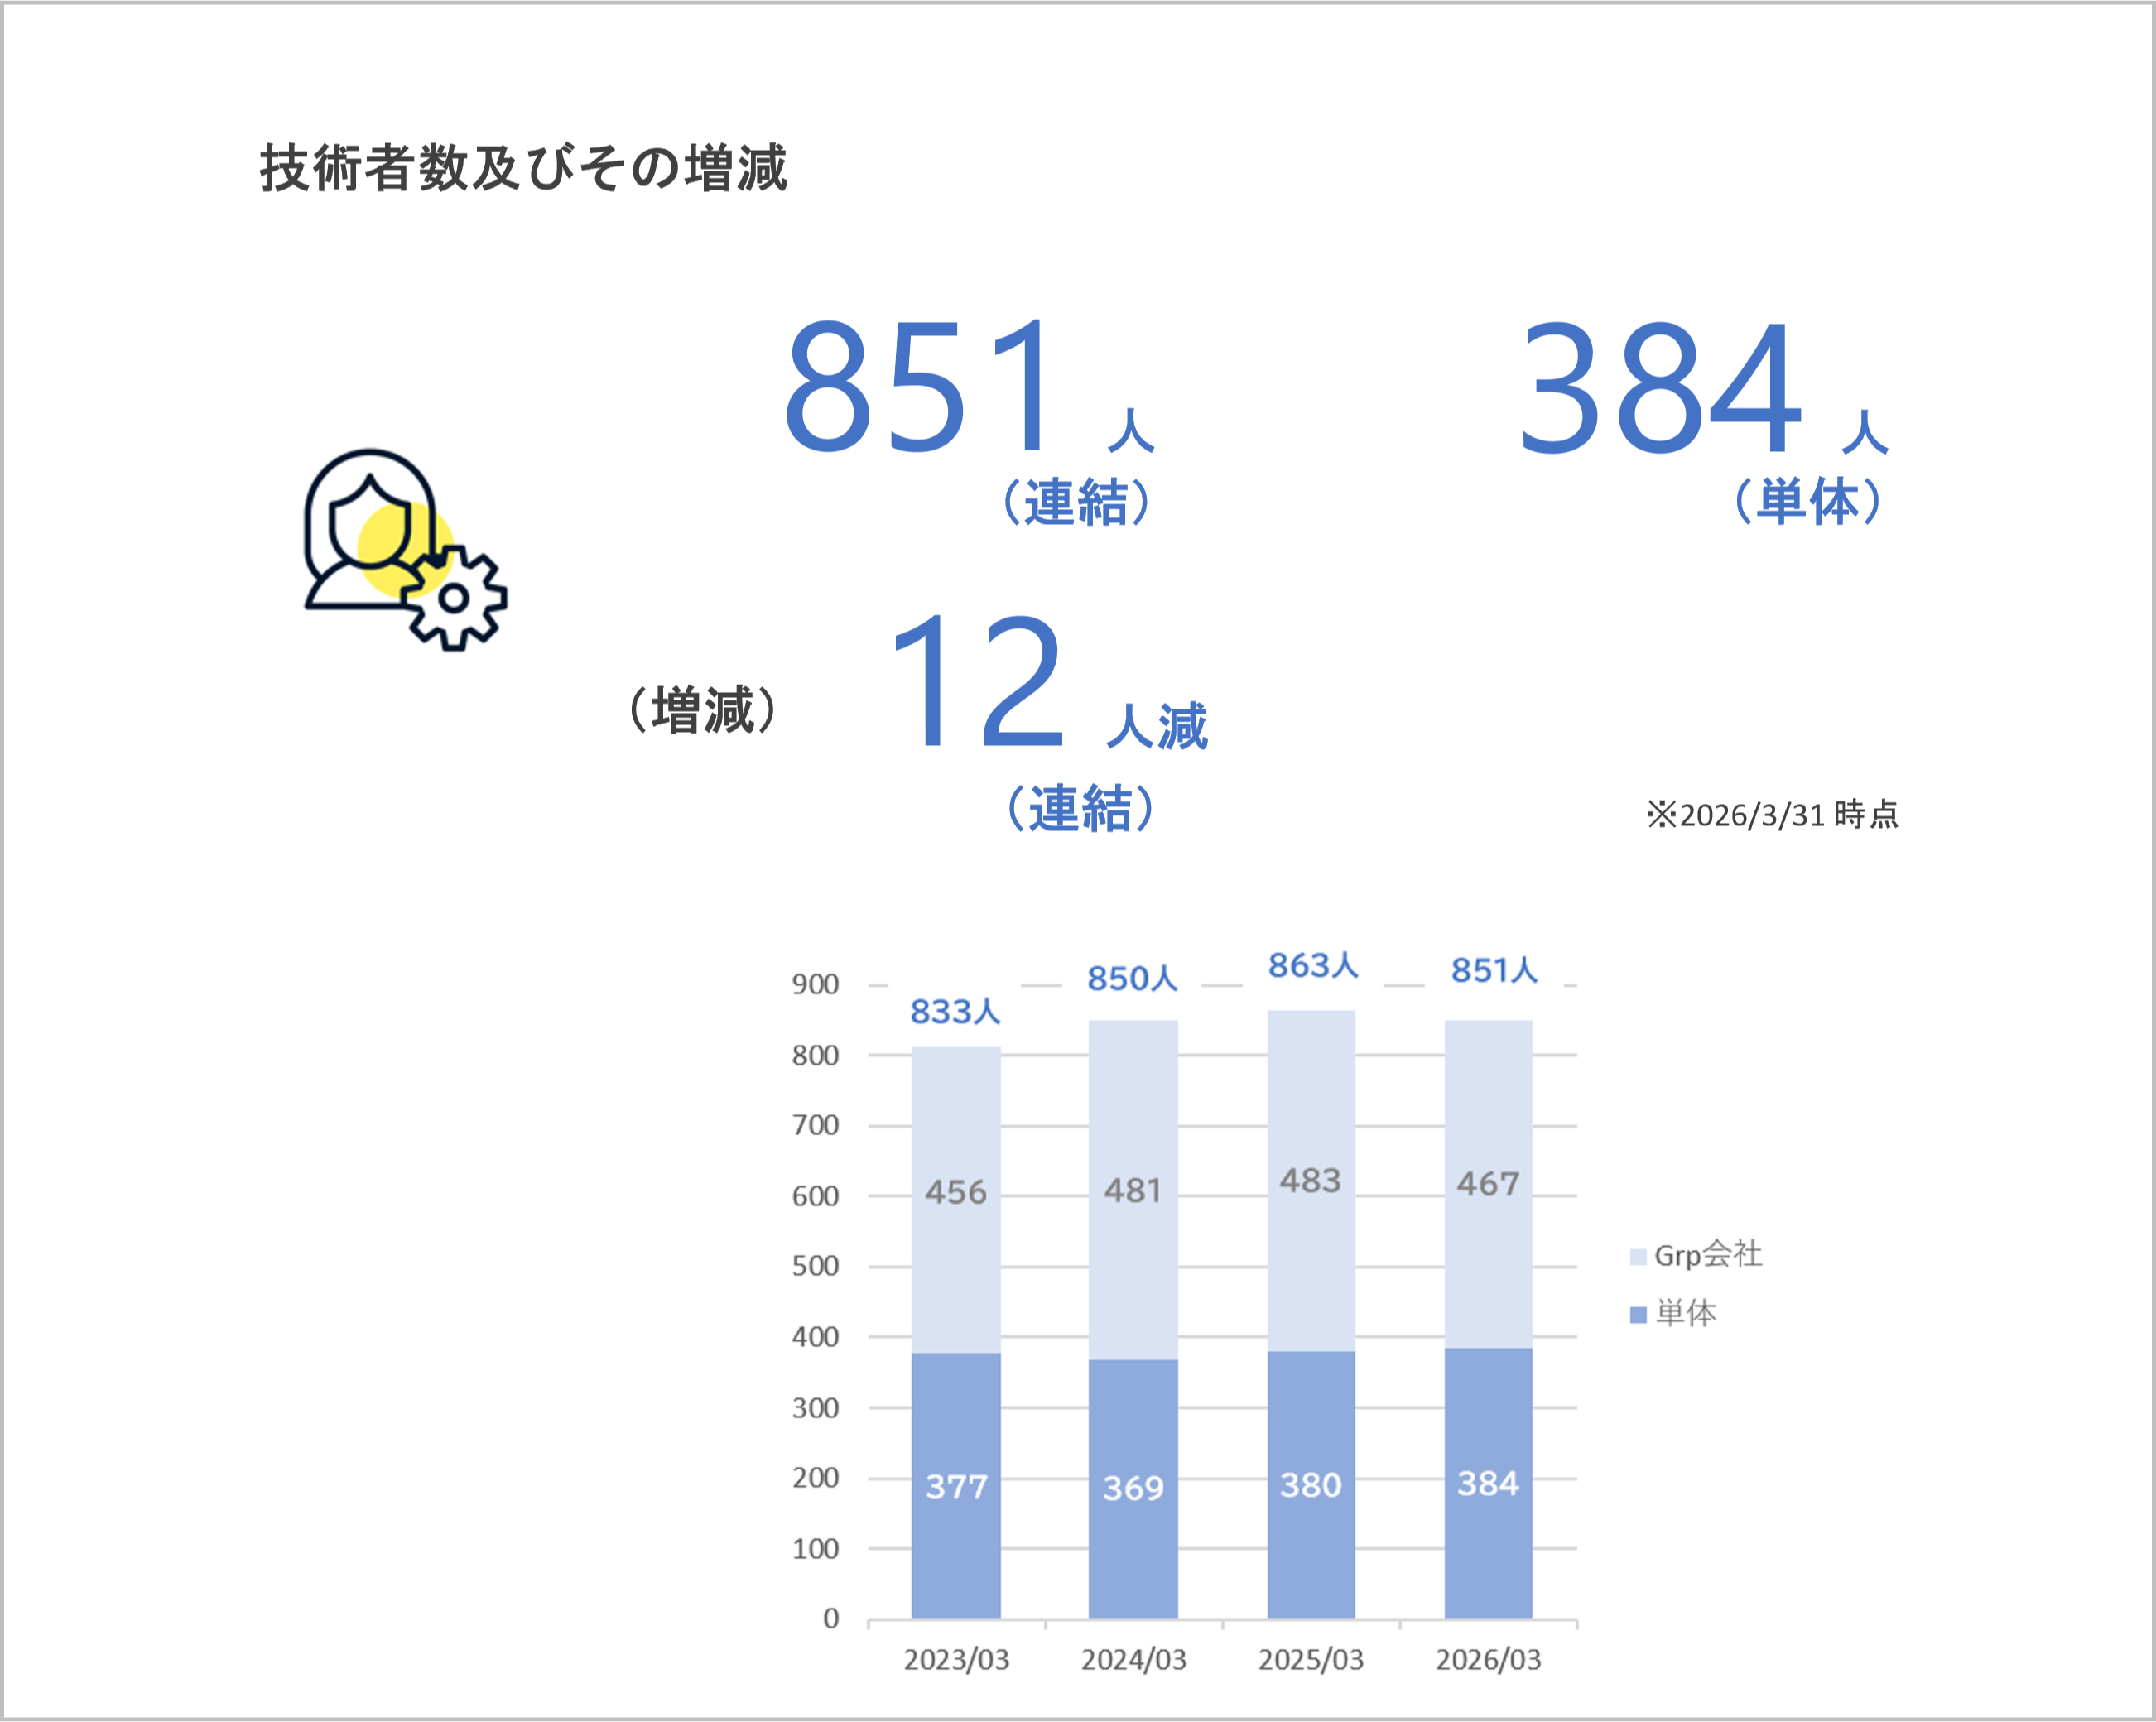Screen dimensions: 2156x1722
Task: Click the 851人 total label above the chart
Action: pos(1494,970)
